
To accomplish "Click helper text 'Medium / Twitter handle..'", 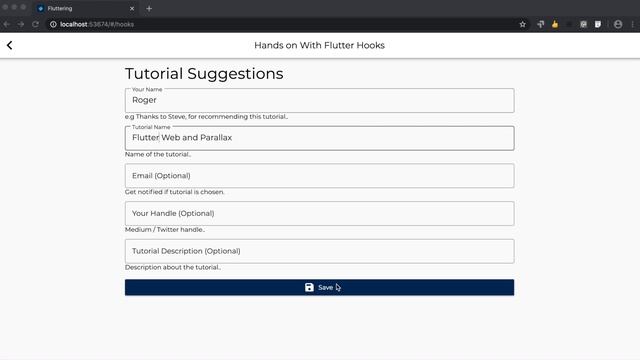I will pyautogui.click(x=165, y=229).
